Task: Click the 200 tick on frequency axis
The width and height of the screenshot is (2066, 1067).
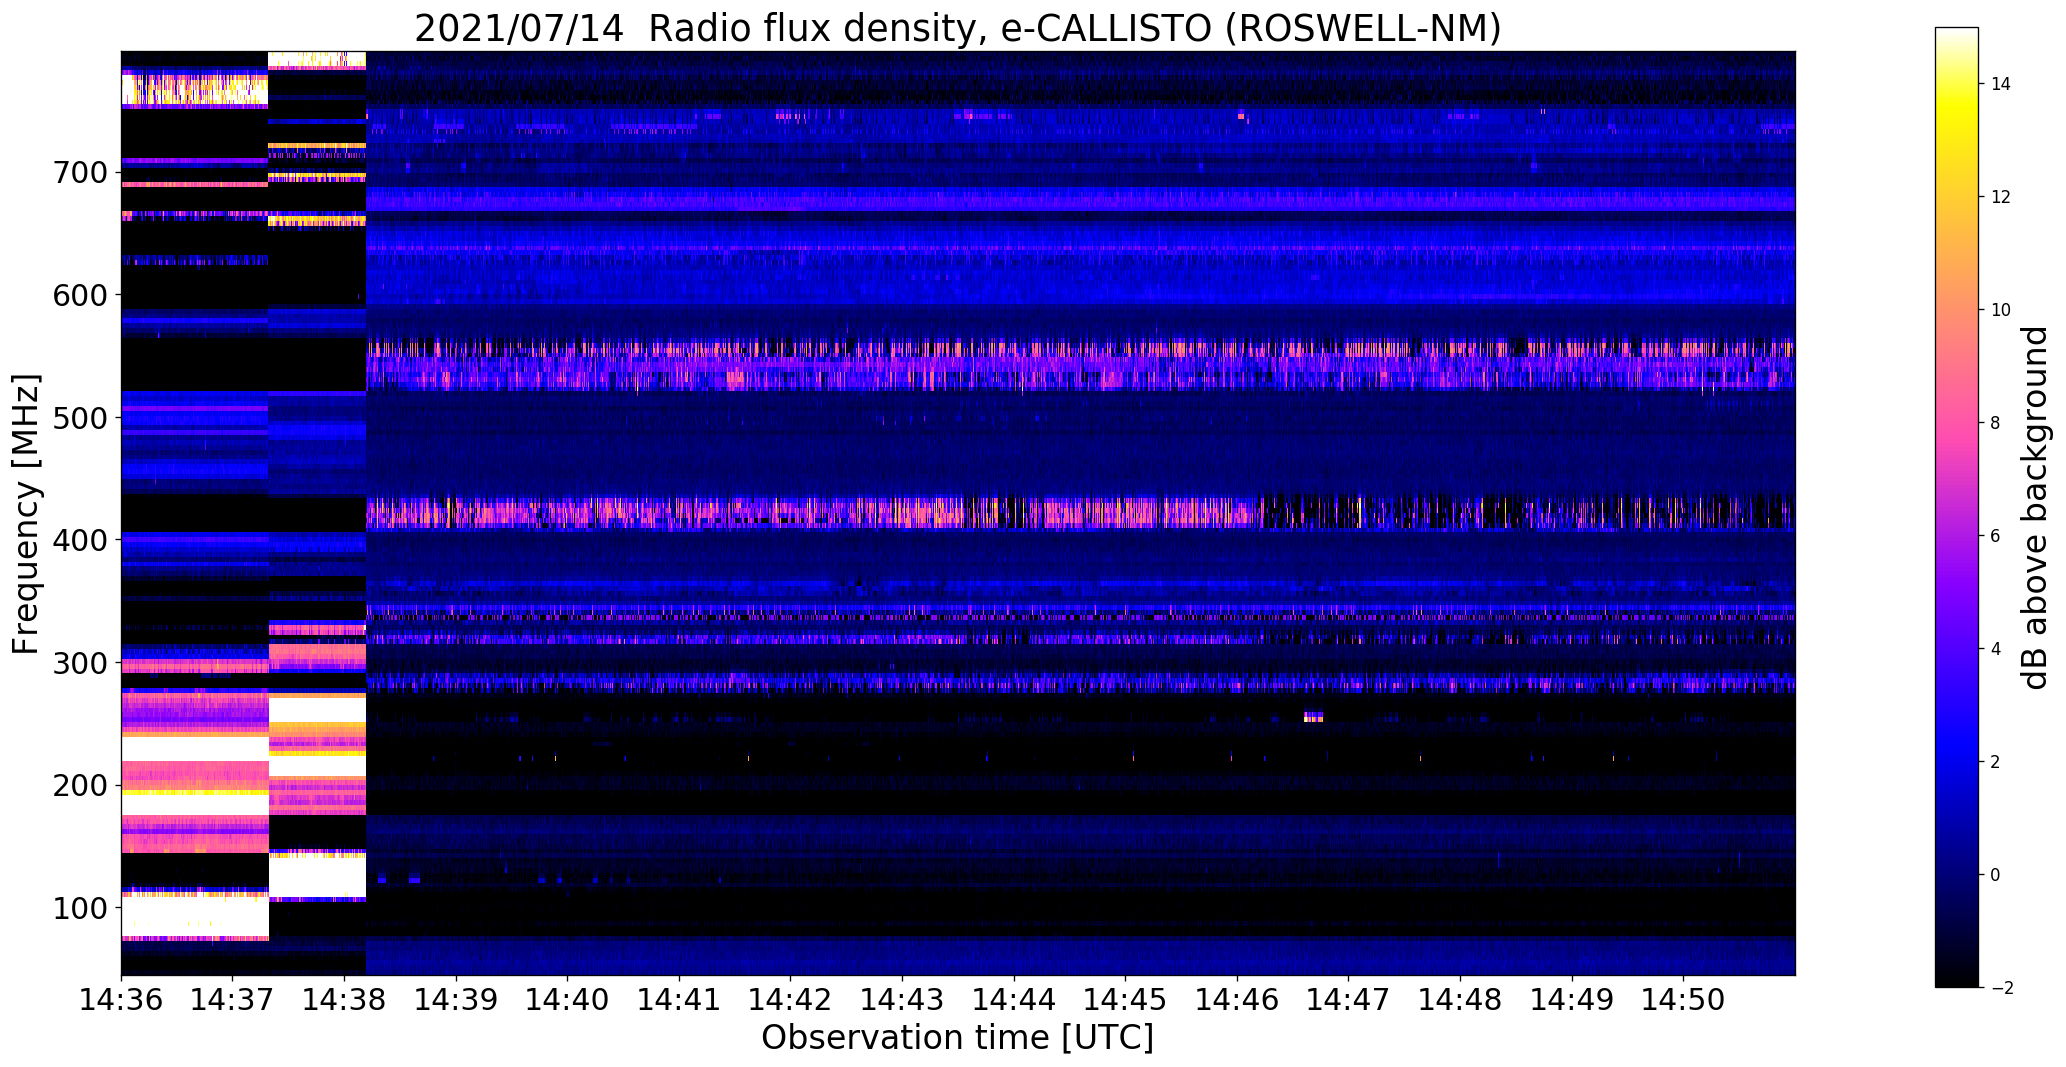Action: (x=78, y=785)
